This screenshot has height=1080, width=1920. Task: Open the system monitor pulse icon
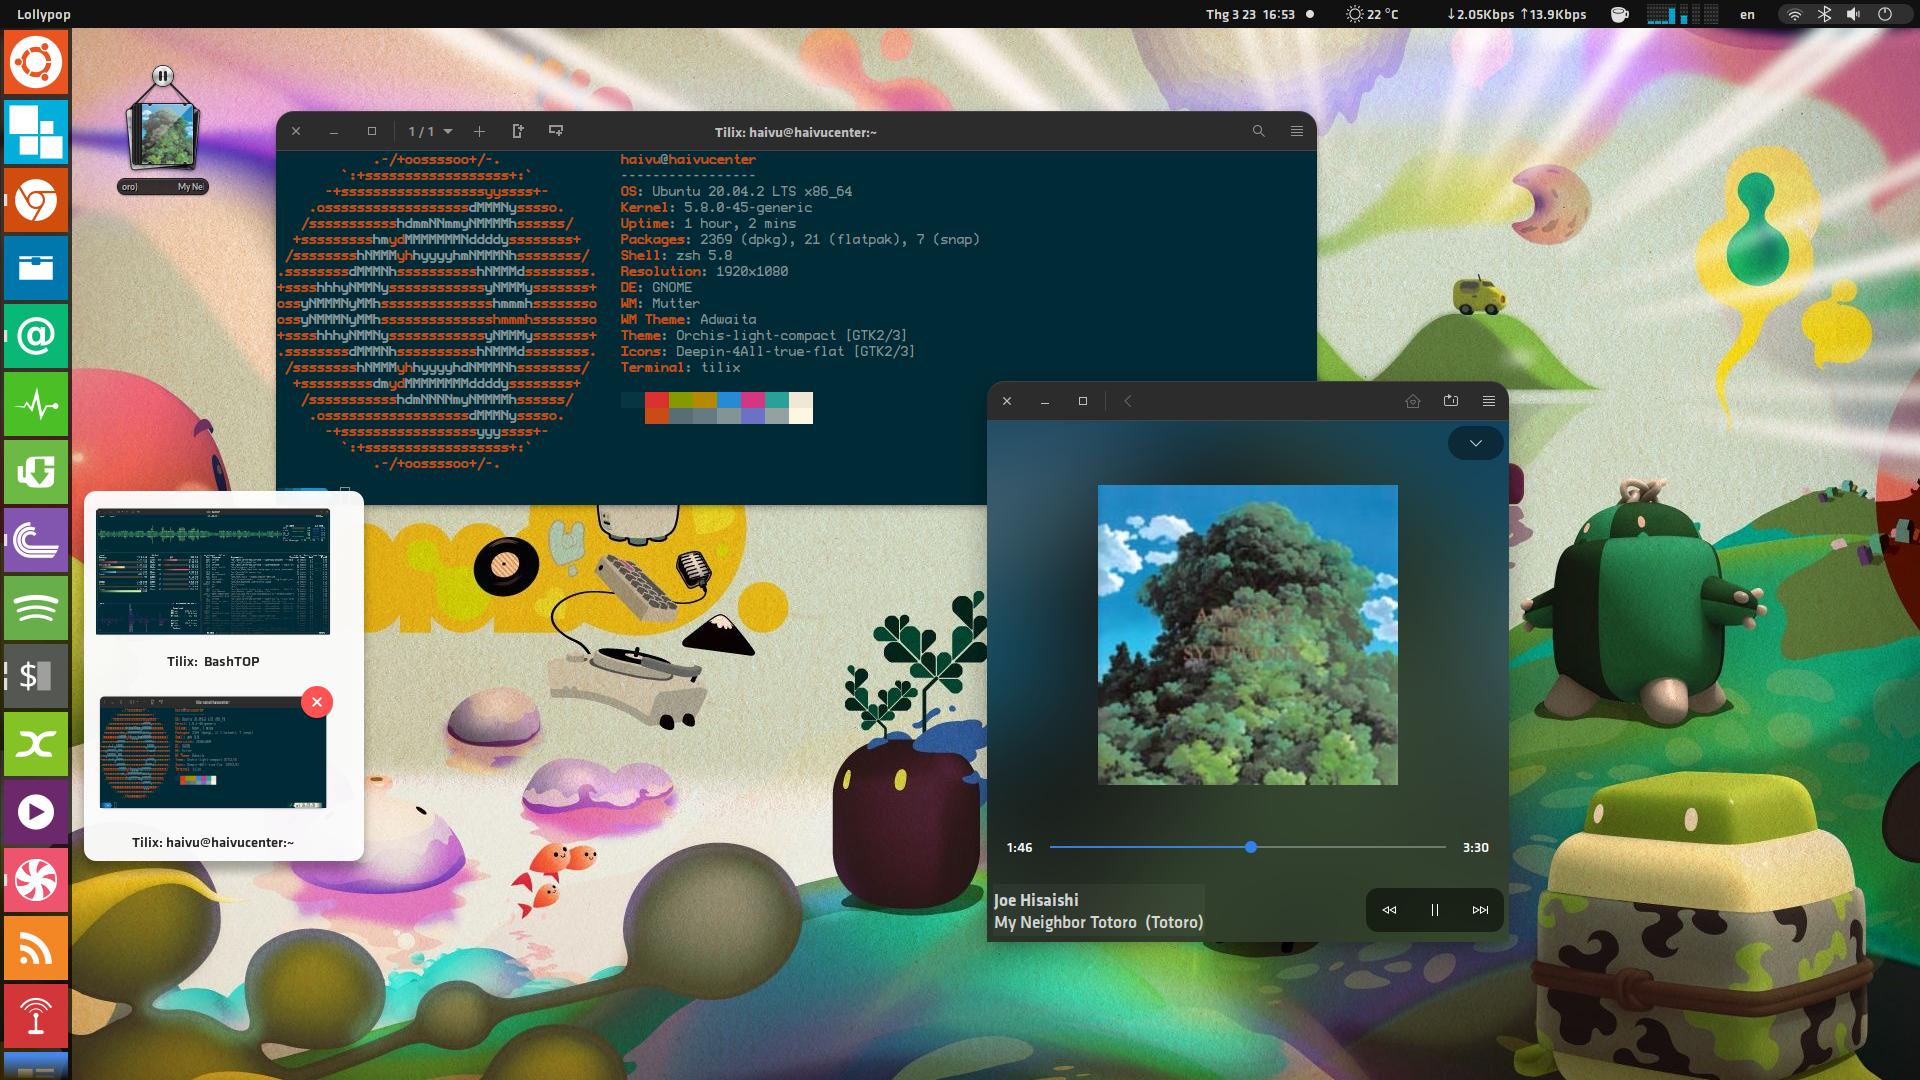pos(36,403)
